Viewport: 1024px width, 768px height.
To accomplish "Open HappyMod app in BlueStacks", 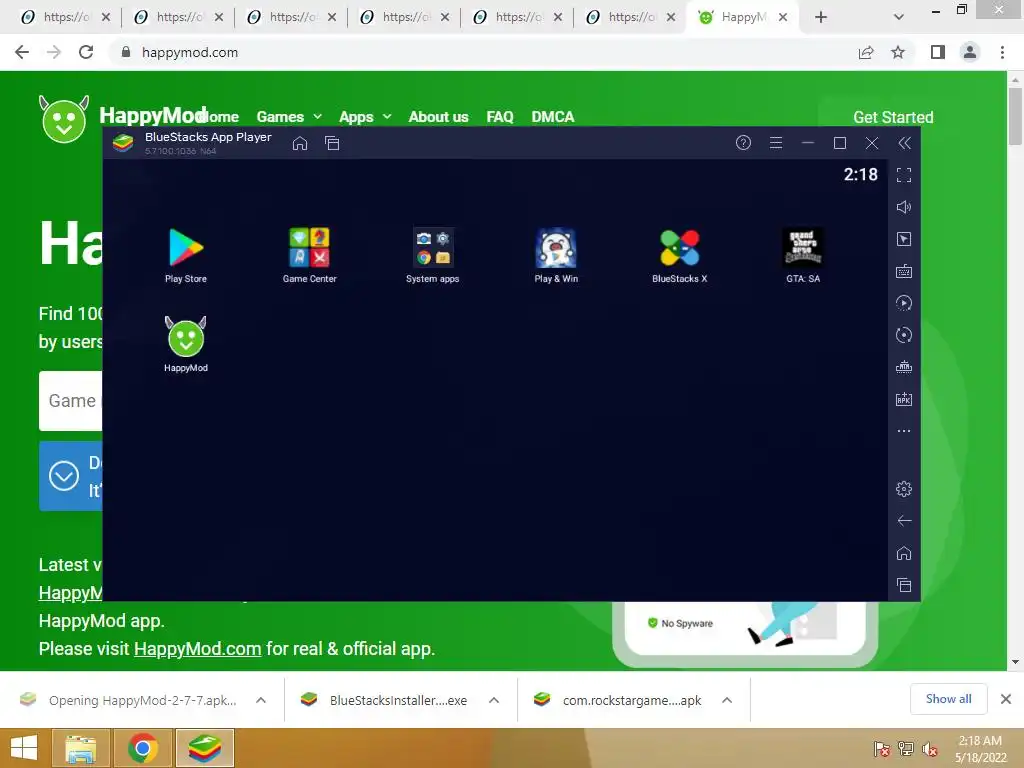I will tap(186, 345).
